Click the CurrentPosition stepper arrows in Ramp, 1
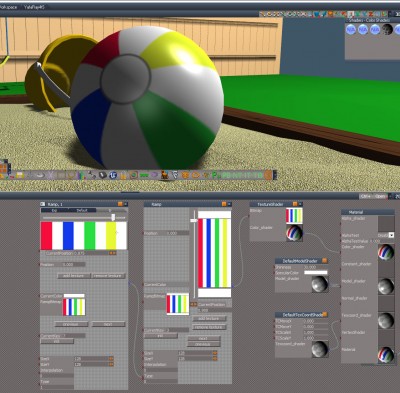This screenshot has height=393, width=400. pyautogui.click(x=113, y=253)
